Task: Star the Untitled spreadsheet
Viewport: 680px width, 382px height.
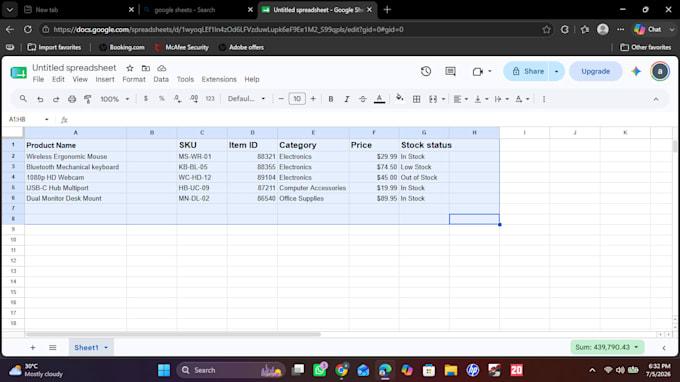Action: pos(130,68)
